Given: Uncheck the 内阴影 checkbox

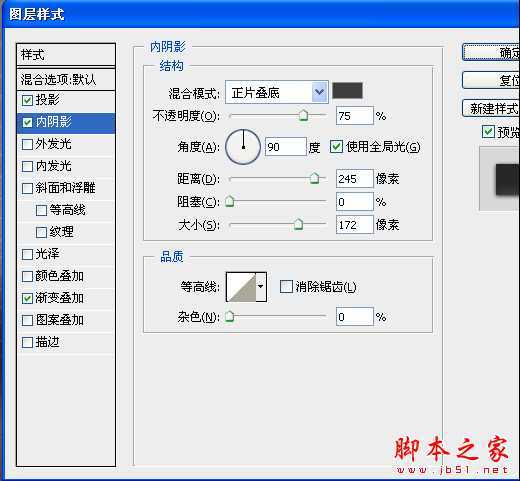Looking at the screenshot, I should [x=27, y=122].
